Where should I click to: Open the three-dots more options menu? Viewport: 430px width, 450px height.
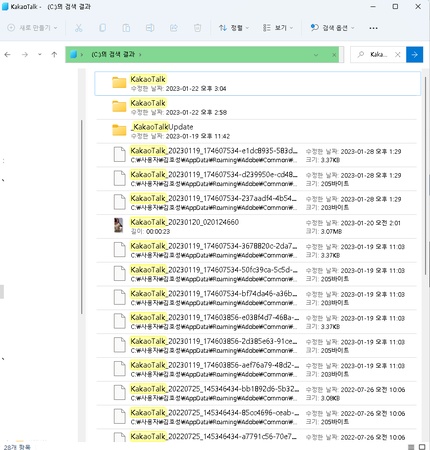[373, 28]
